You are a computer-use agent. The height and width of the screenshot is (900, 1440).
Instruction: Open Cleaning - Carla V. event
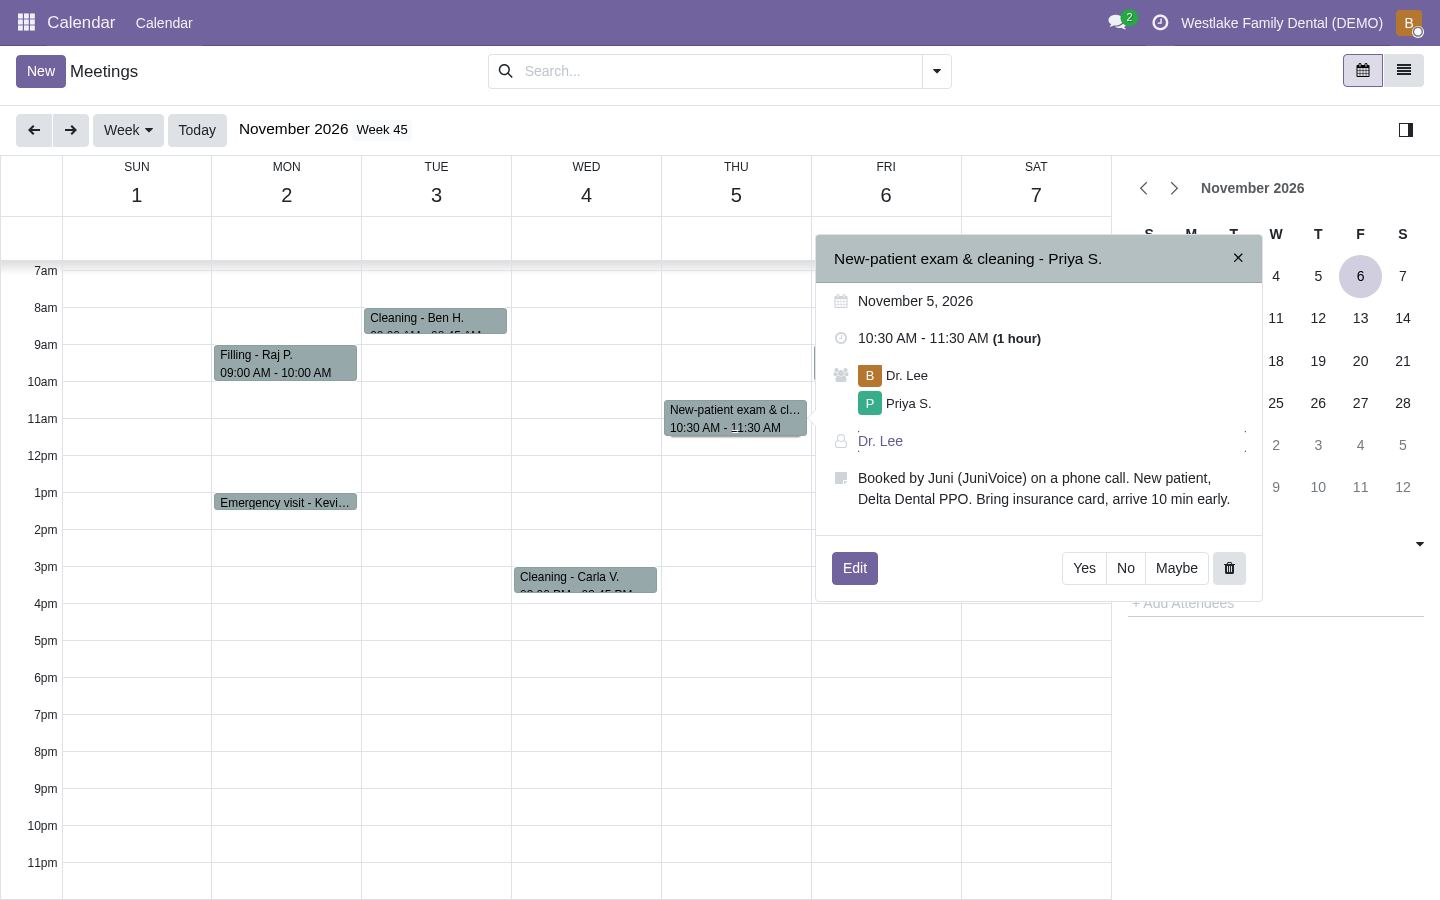tap(585, 580)
